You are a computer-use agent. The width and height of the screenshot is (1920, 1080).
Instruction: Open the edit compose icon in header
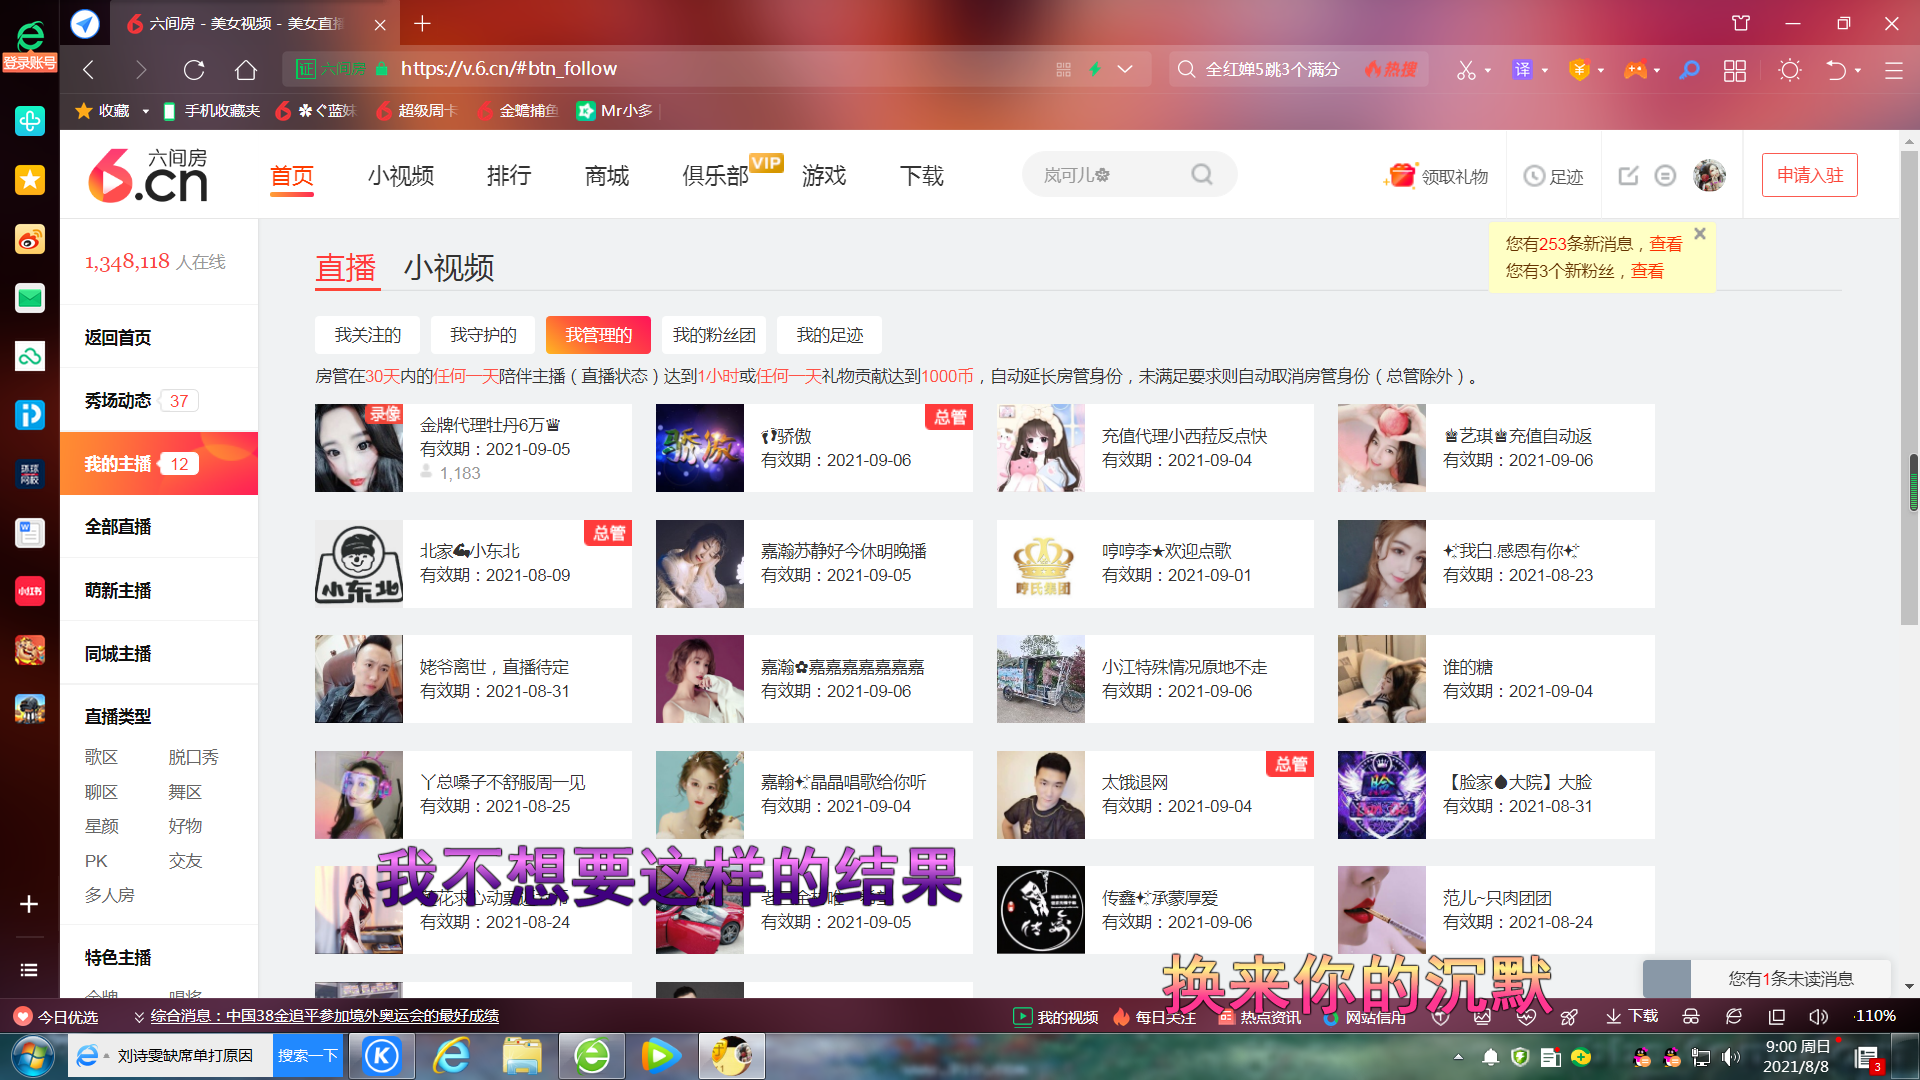[x=1628, y=176]
